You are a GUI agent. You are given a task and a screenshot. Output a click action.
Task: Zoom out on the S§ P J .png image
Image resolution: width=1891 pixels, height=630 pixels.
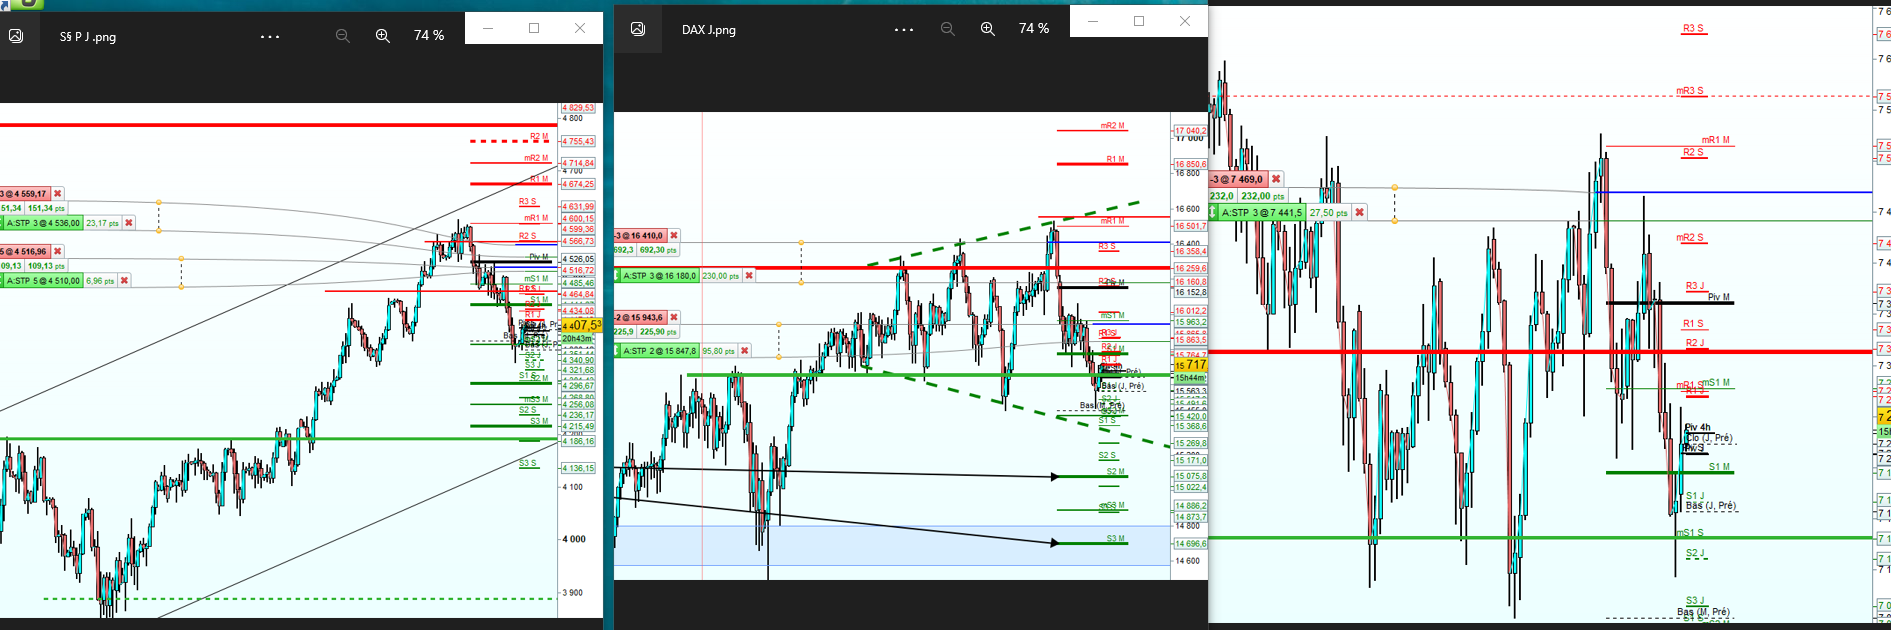pos(343,36)
